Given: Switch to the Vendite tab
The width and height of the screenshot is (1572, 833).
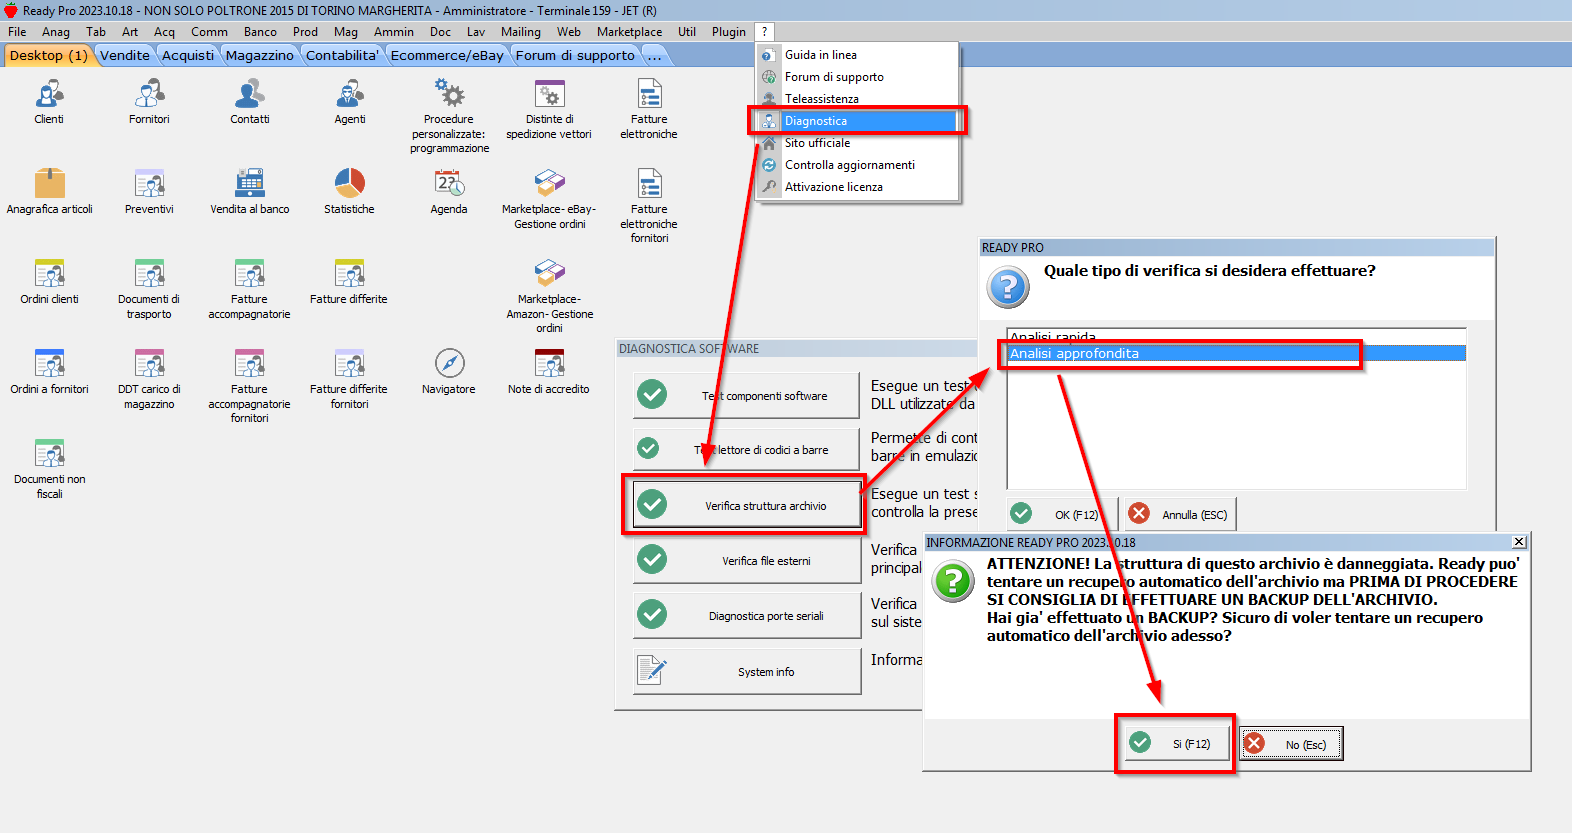Looking at the screenshot, I should 125,56.
